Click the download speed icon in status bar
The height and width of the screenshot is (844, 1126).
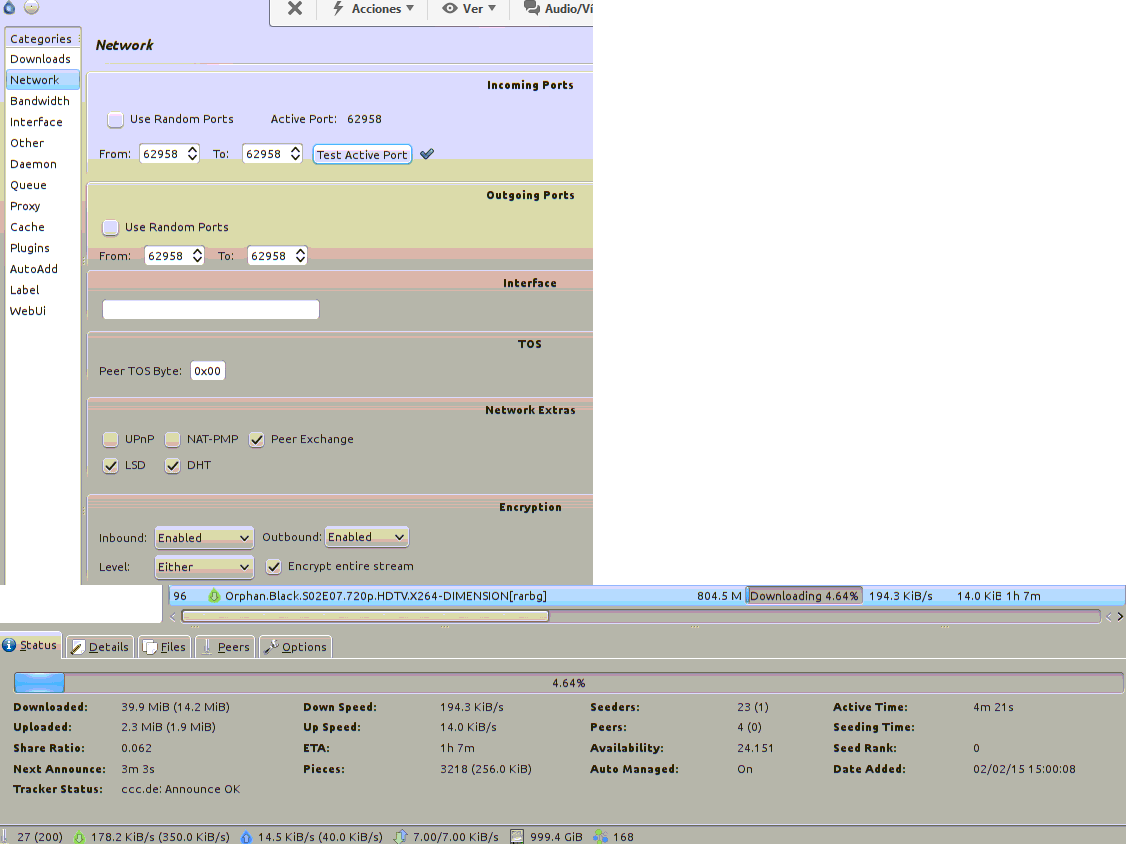[x=79, y=837]
